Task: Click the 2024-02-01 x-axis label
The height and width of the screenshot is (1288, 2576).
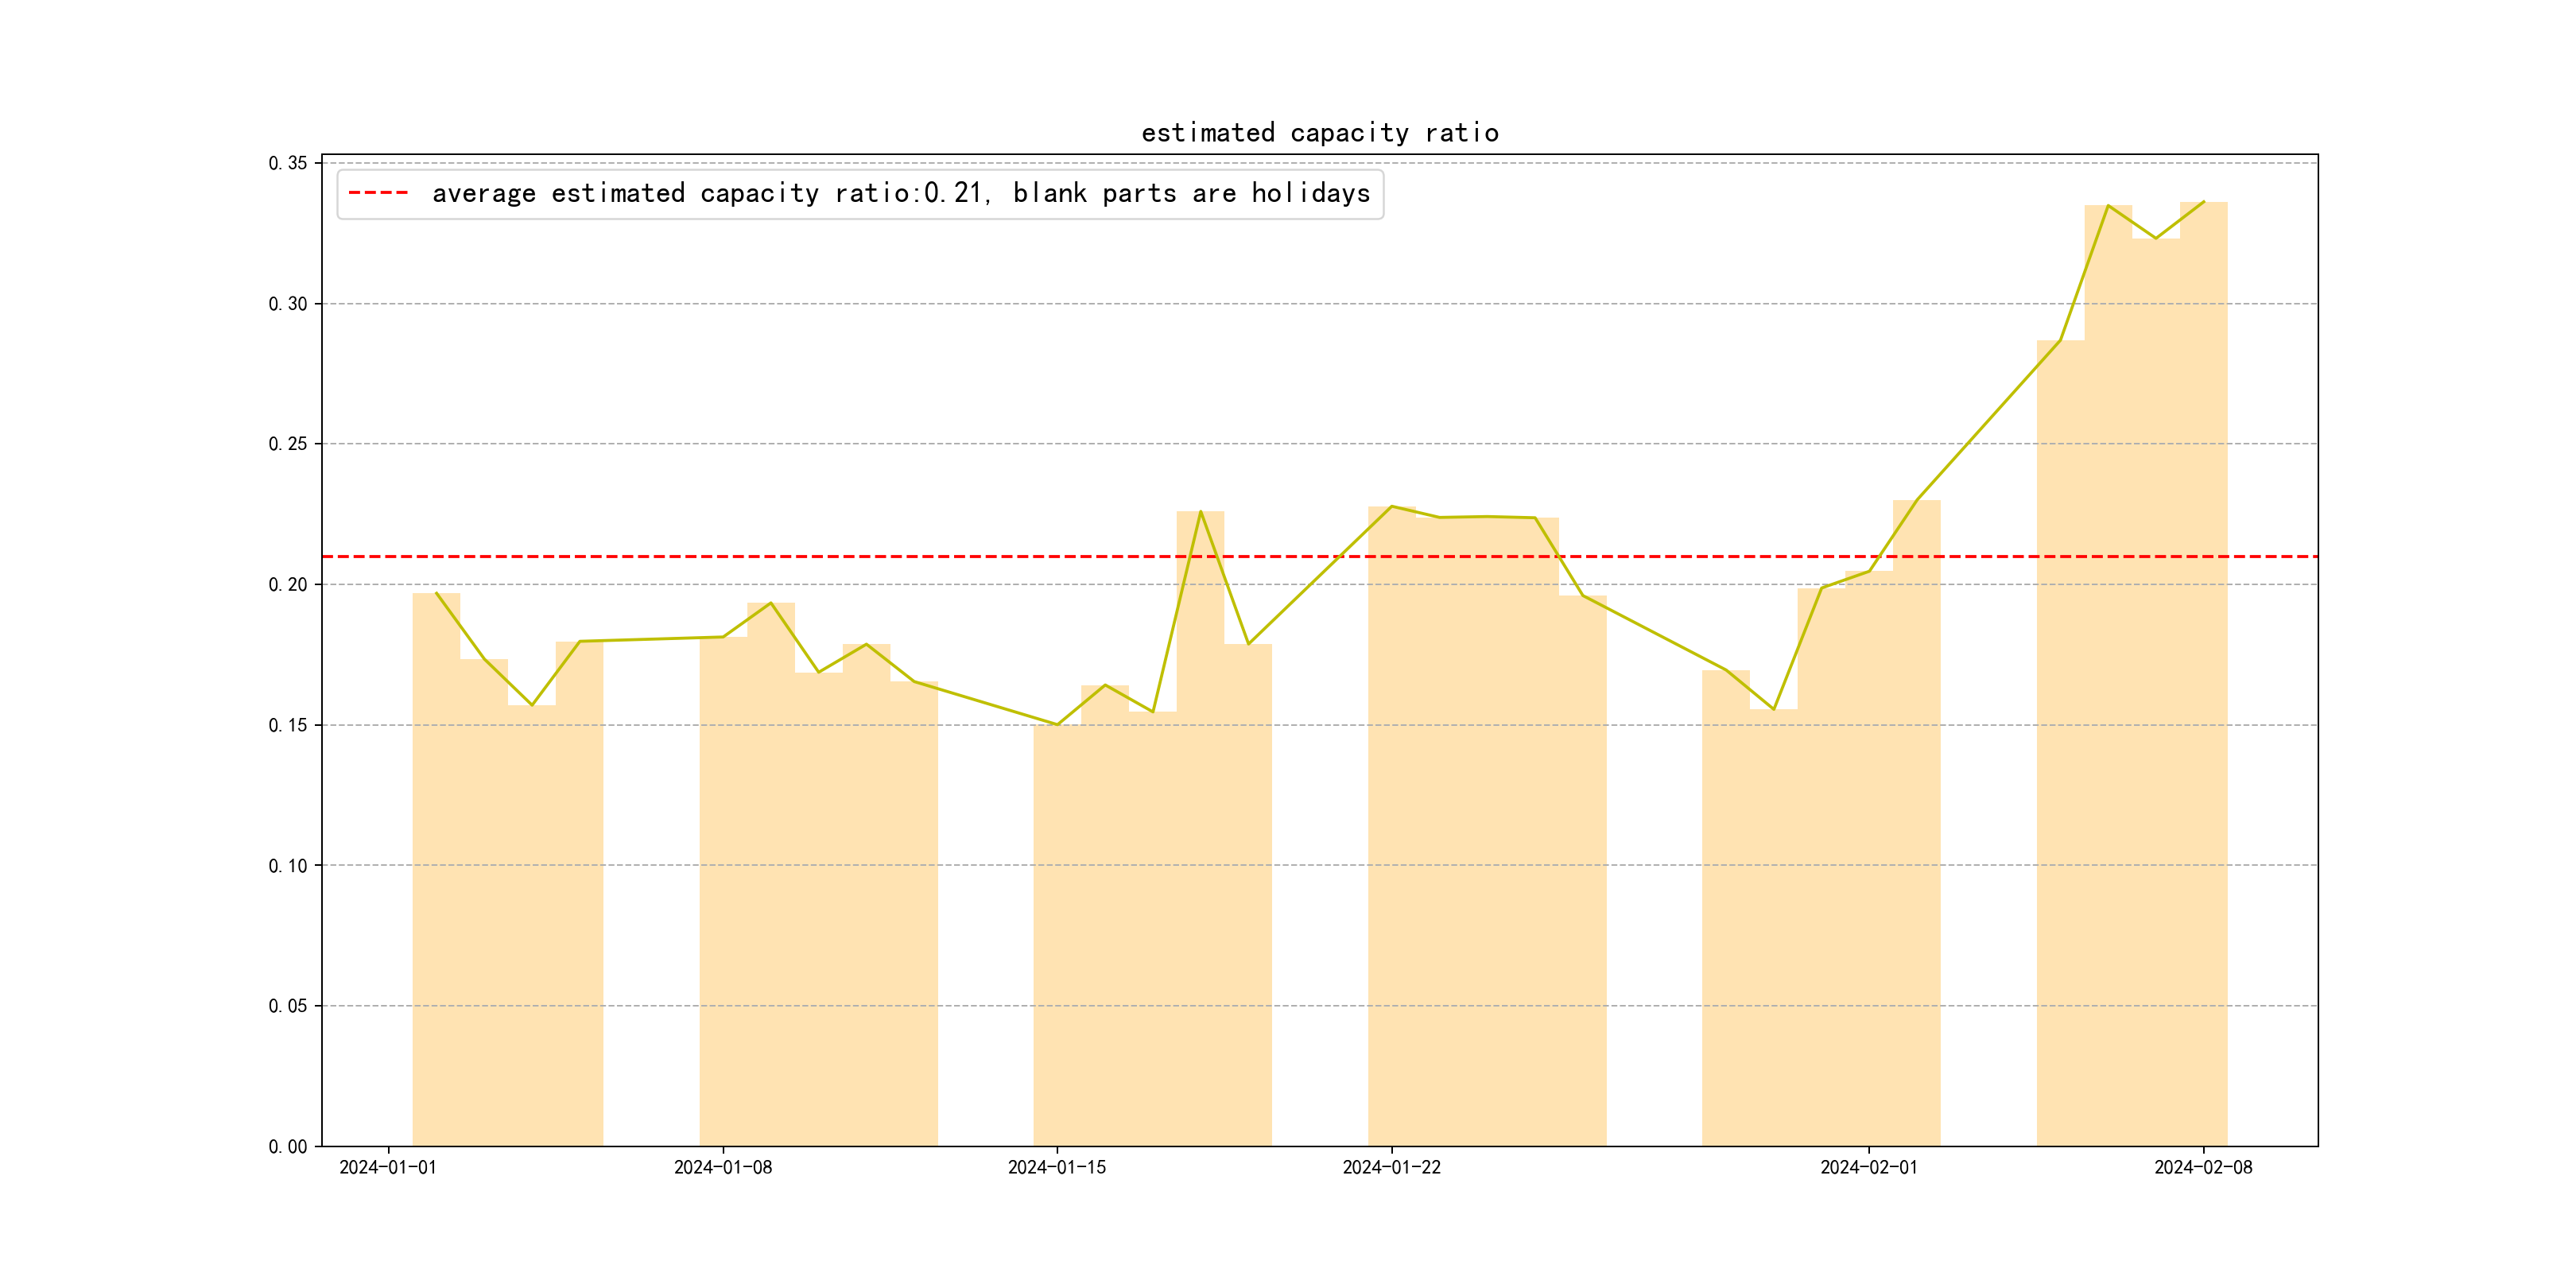Action: click(x=1868, y=1167)
